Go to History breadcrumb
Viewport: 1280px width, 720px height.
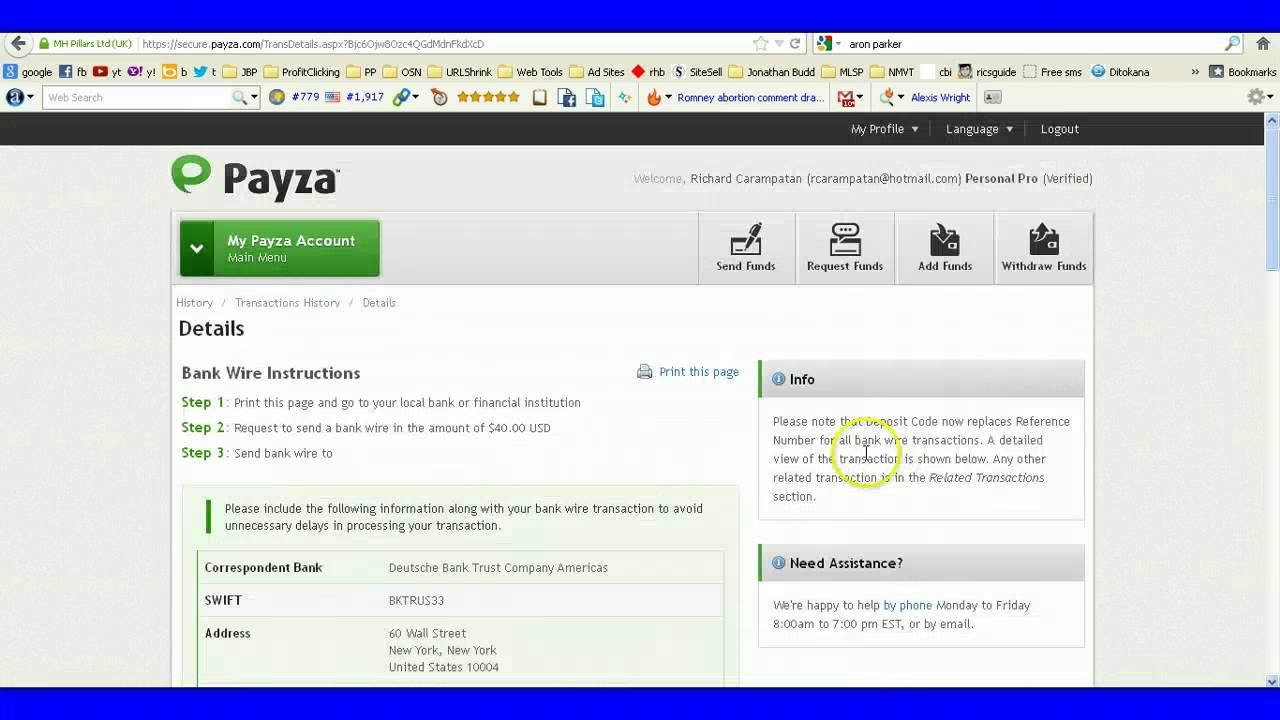(x=194, y=303)
